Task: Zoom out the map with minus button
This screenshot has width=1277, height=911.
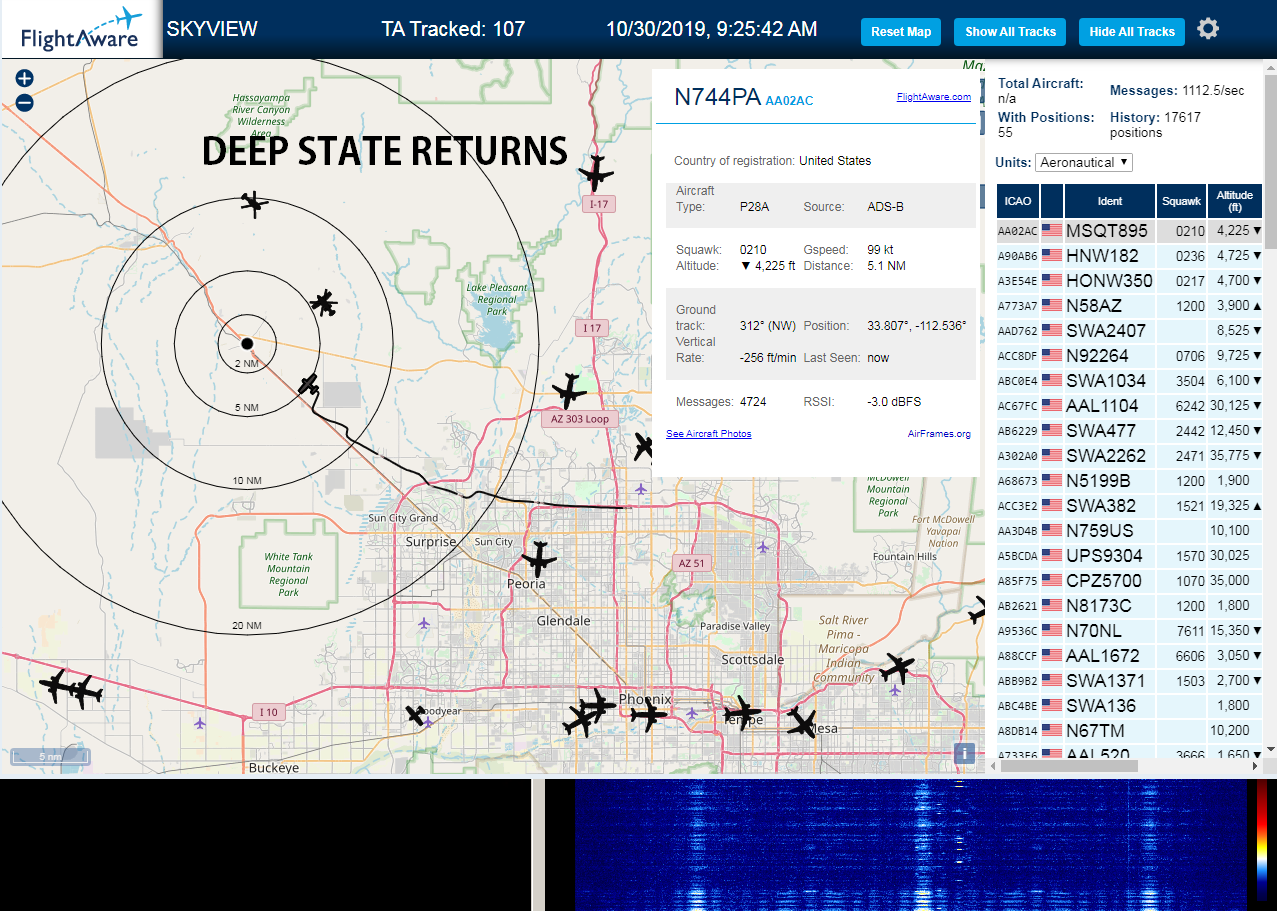Action: (x=25, y=102)
